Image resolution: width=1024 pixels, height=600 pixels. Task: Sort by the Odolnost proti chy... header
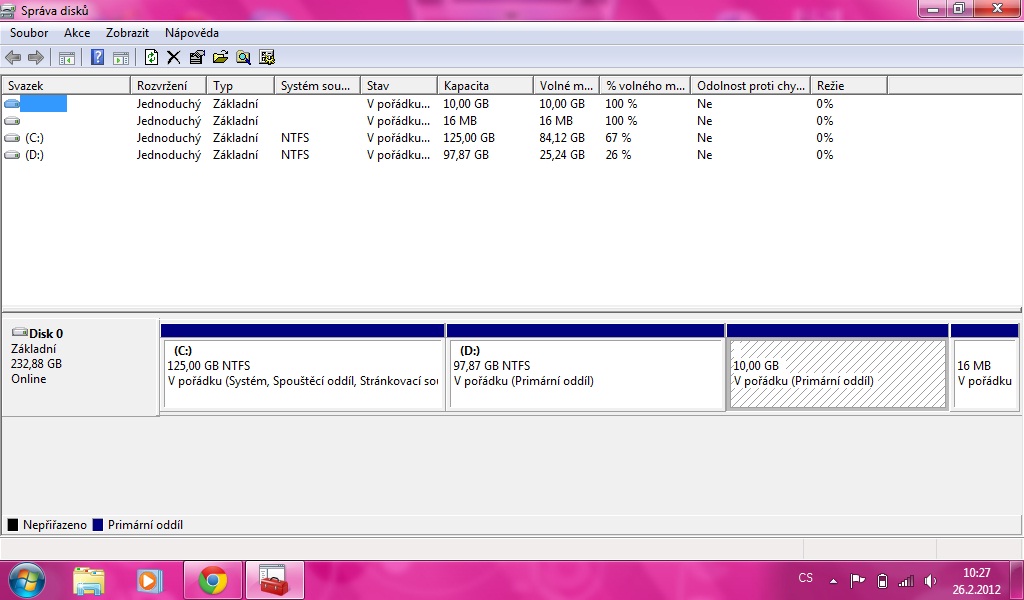tap(750, 86)
